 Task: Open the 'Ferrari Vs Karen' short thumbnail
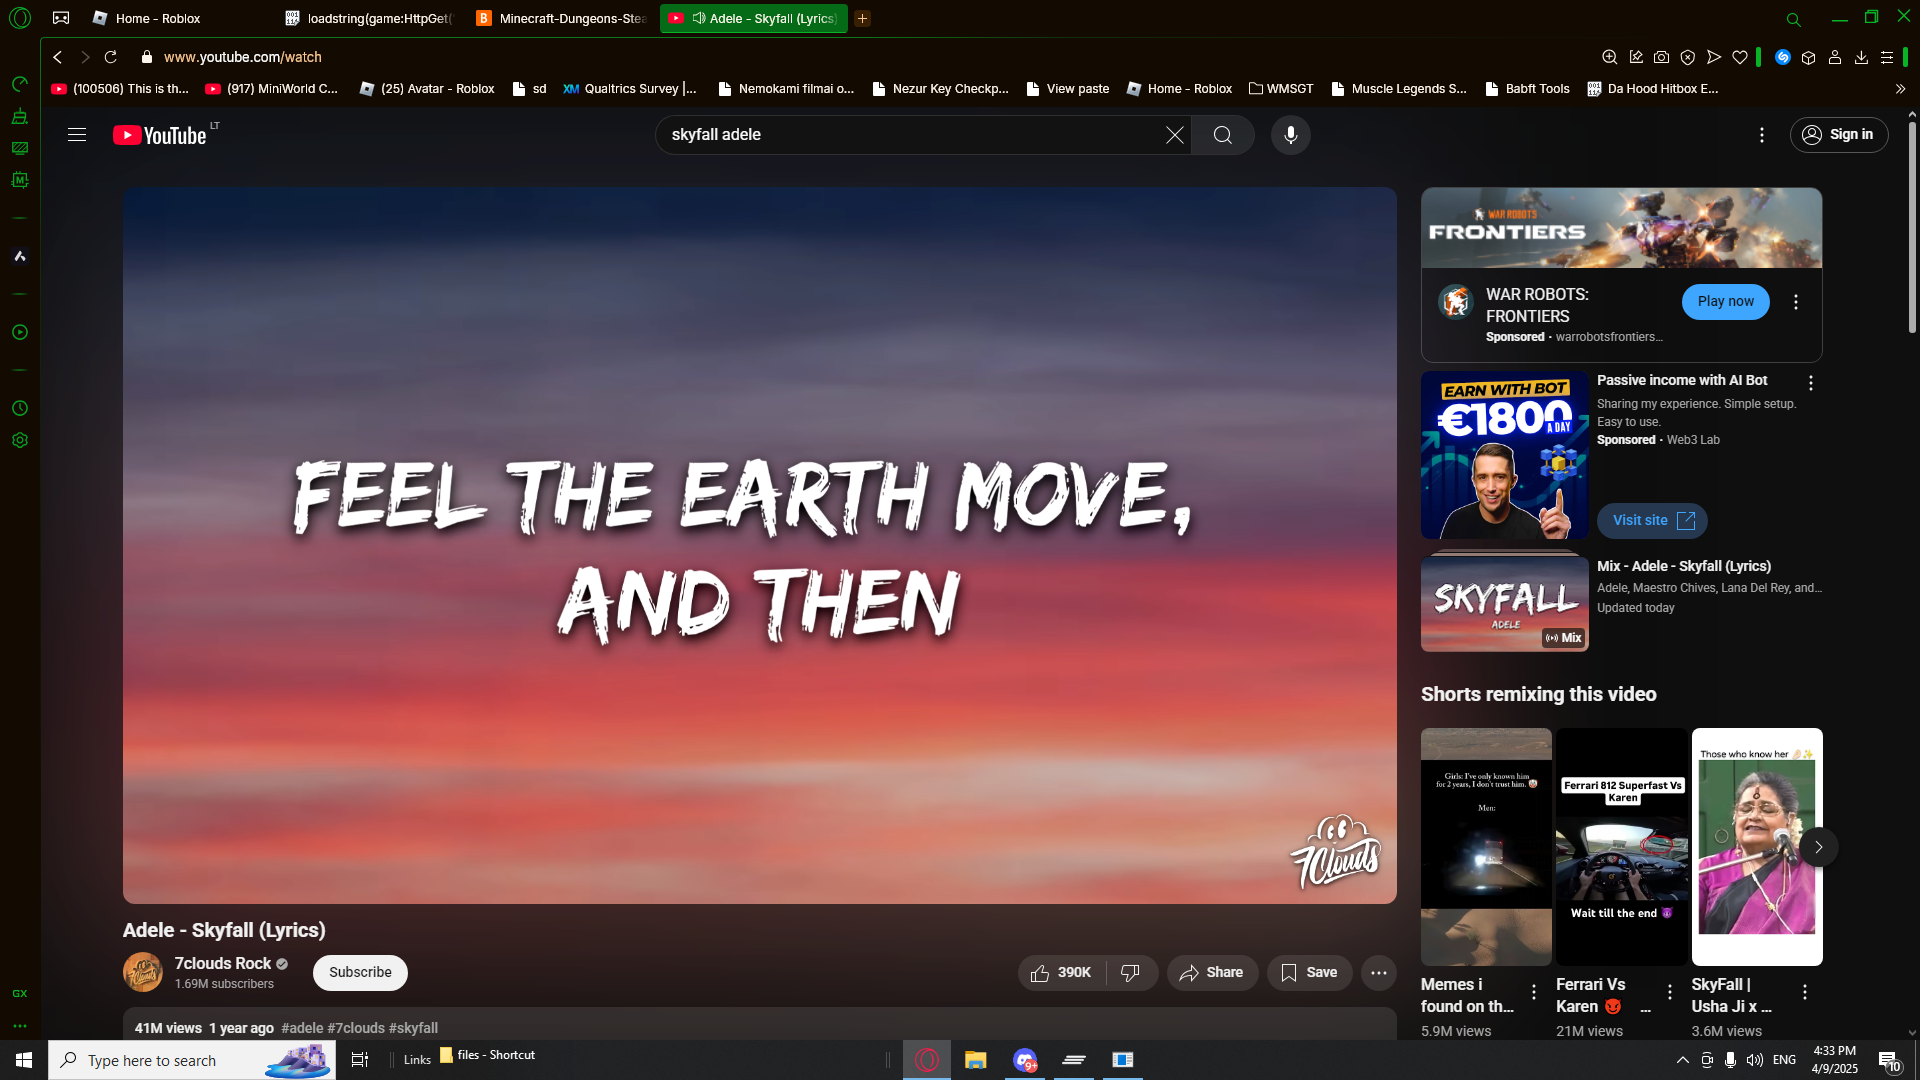tap(1622, 847)
